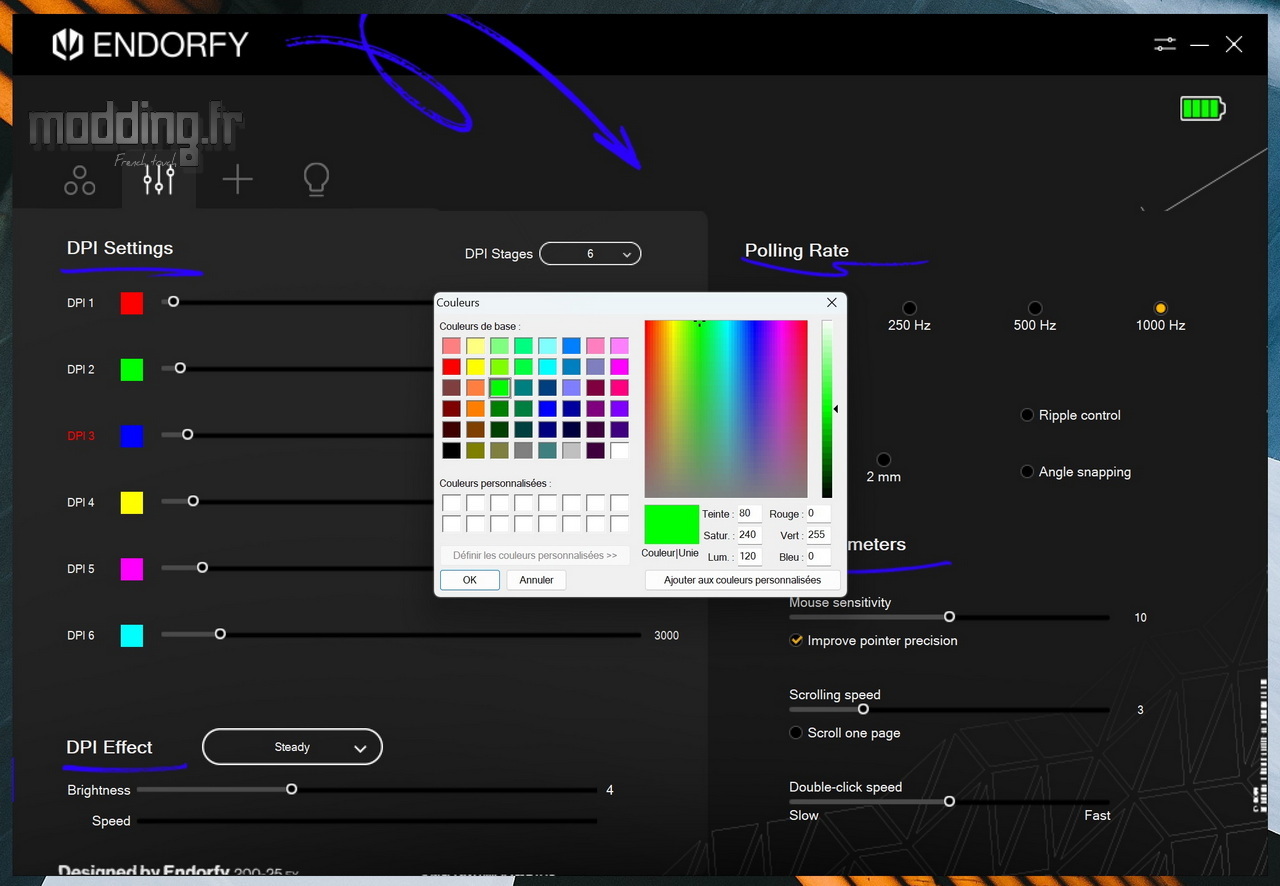Click the DPI Settings heading
The height and width of the screenshot is (886, 1280).
[120, 248]
